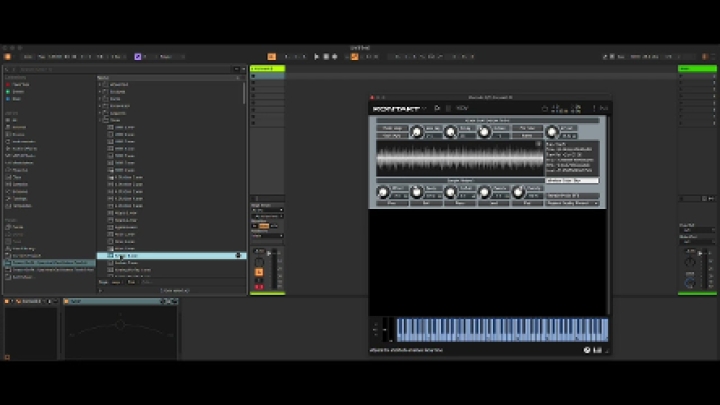Viewport: 720px width, 405px height.
Task: Expand the third folder in browser tree
Action: 100,99
